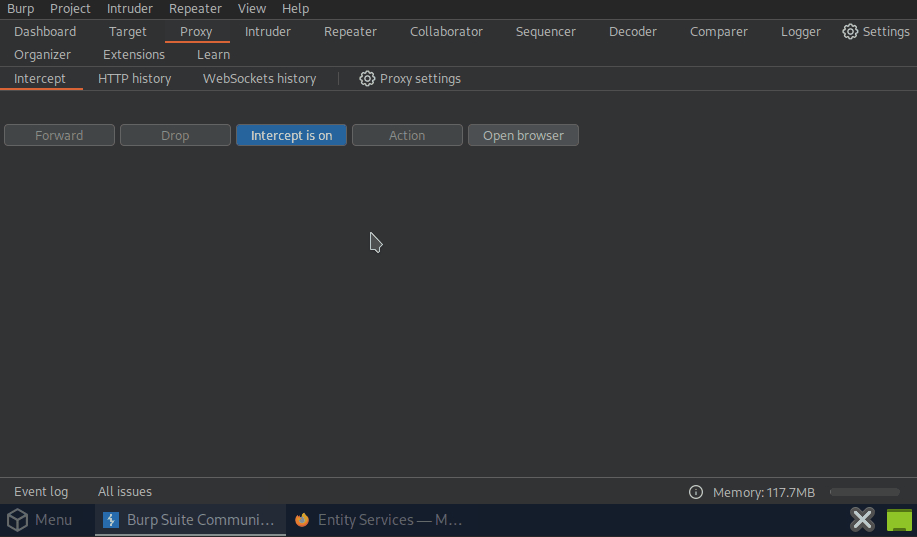This screenshot has height=537, width=917.
Task: Open the Burp menu
Action: pyautogui.click(x=20, y=9)
